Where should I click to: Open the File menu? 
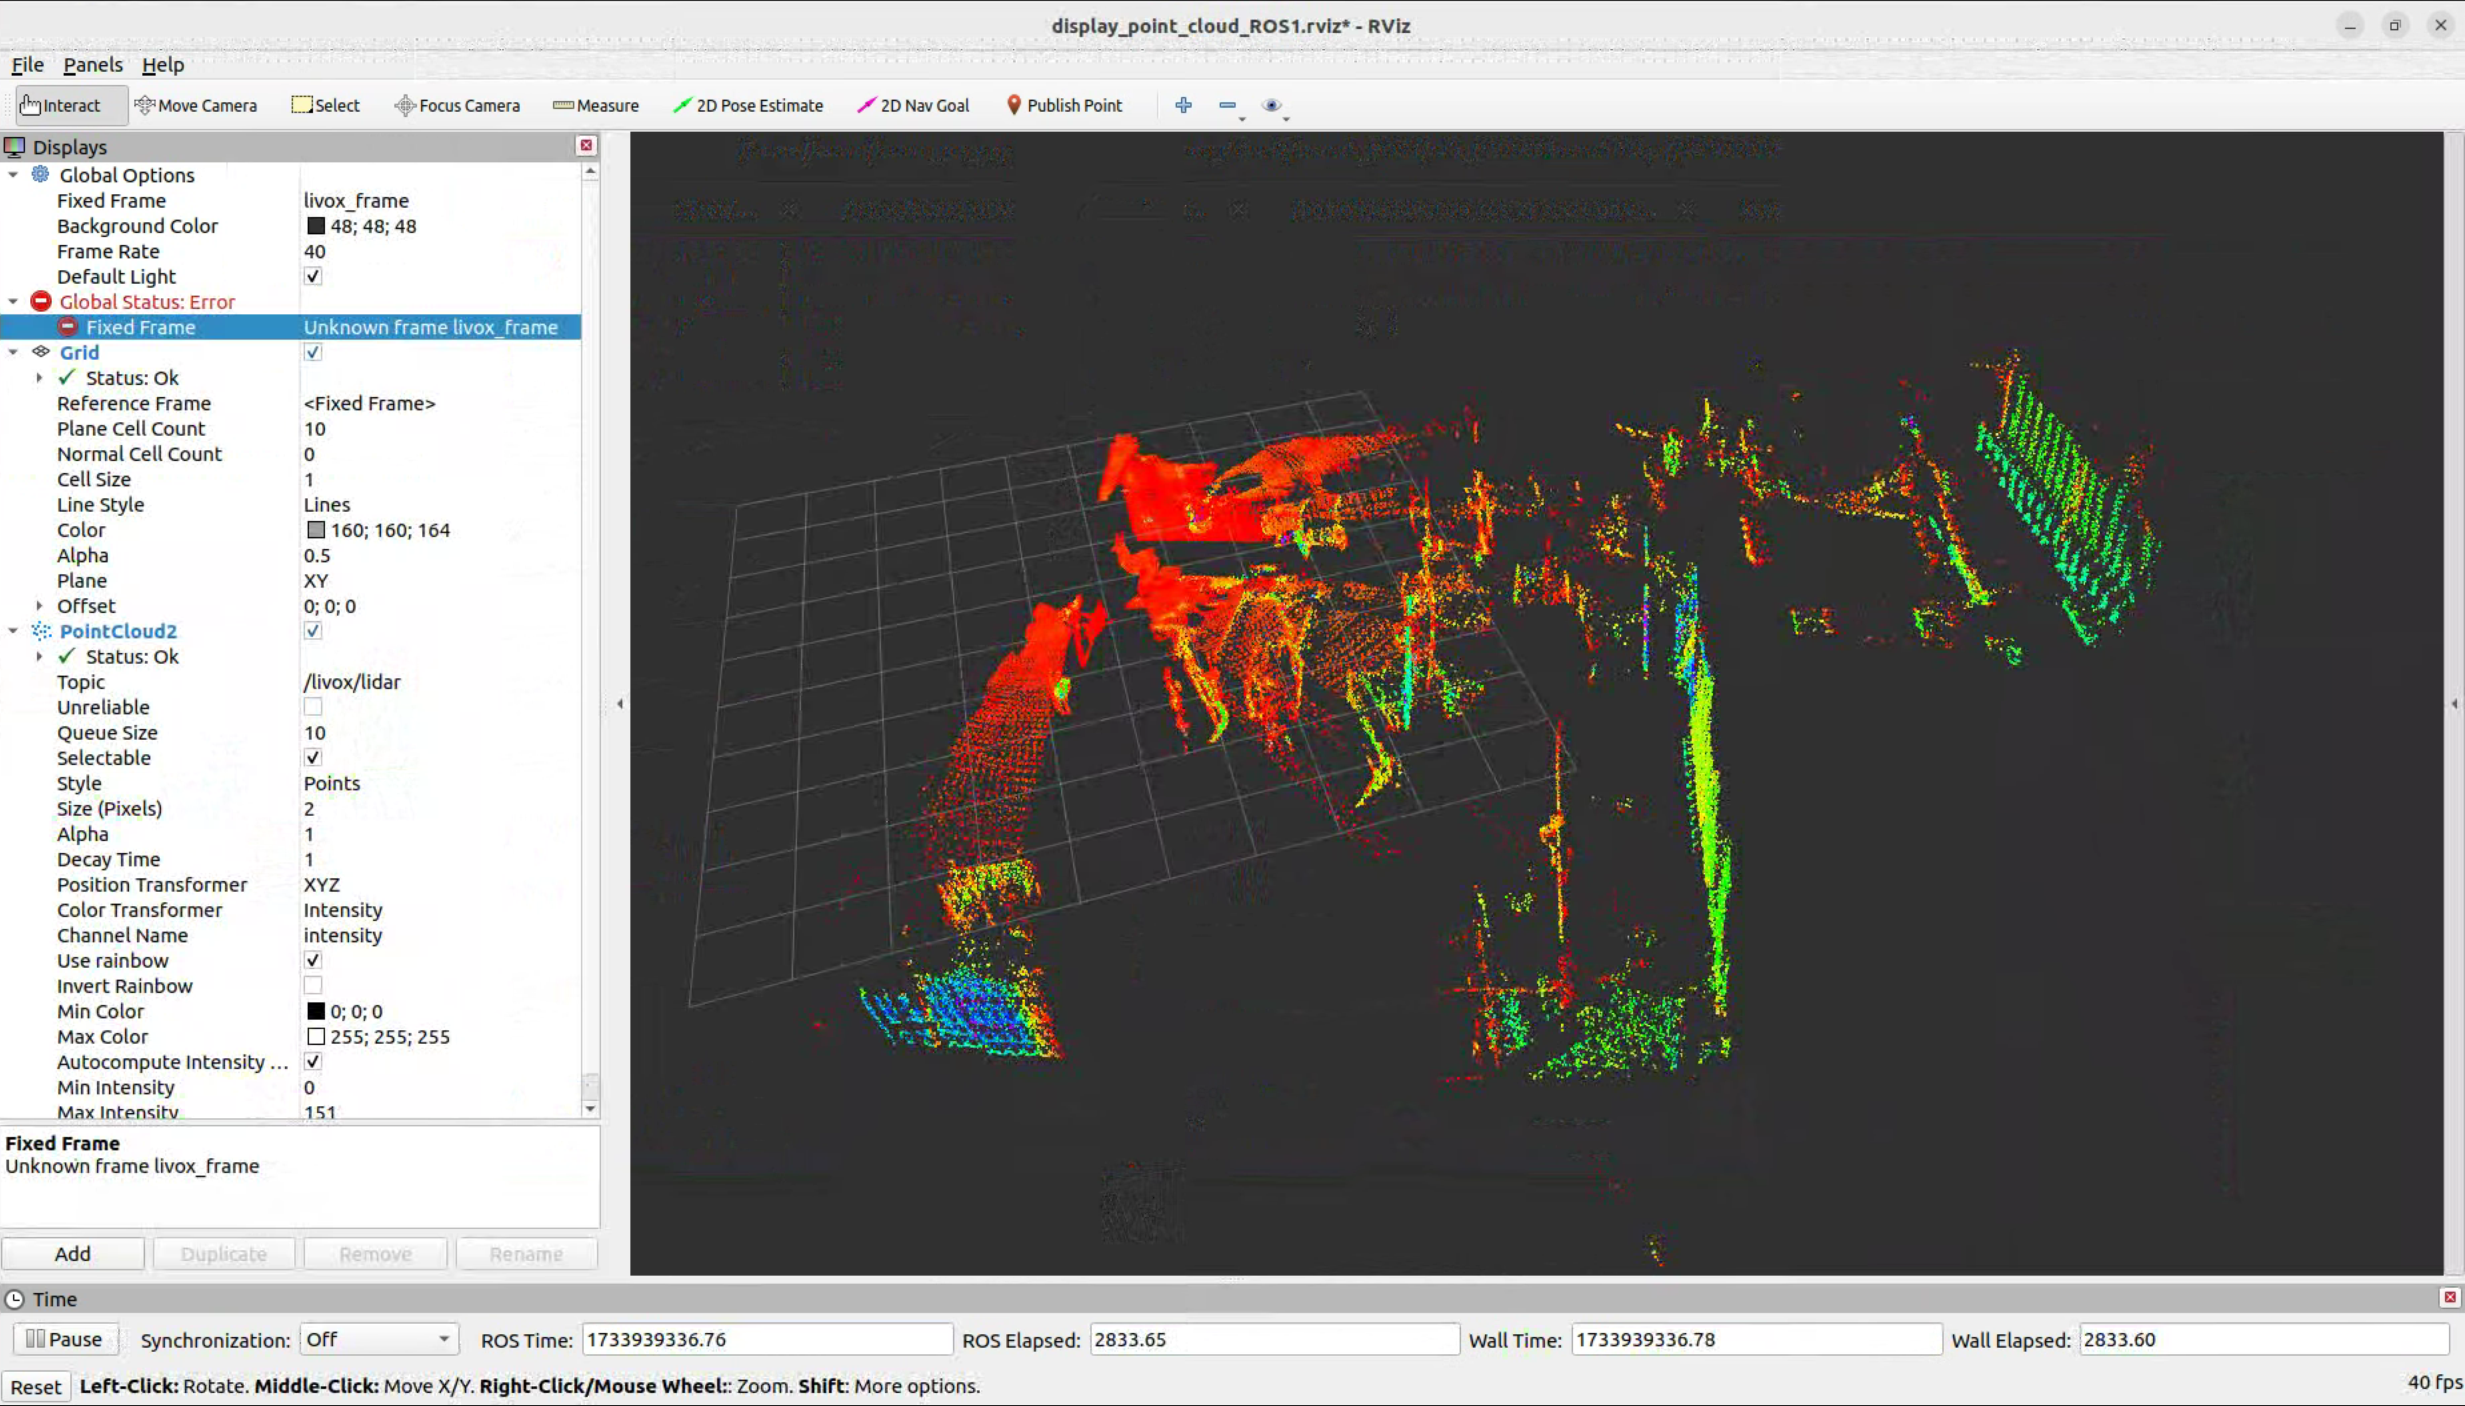click(27, 65)
